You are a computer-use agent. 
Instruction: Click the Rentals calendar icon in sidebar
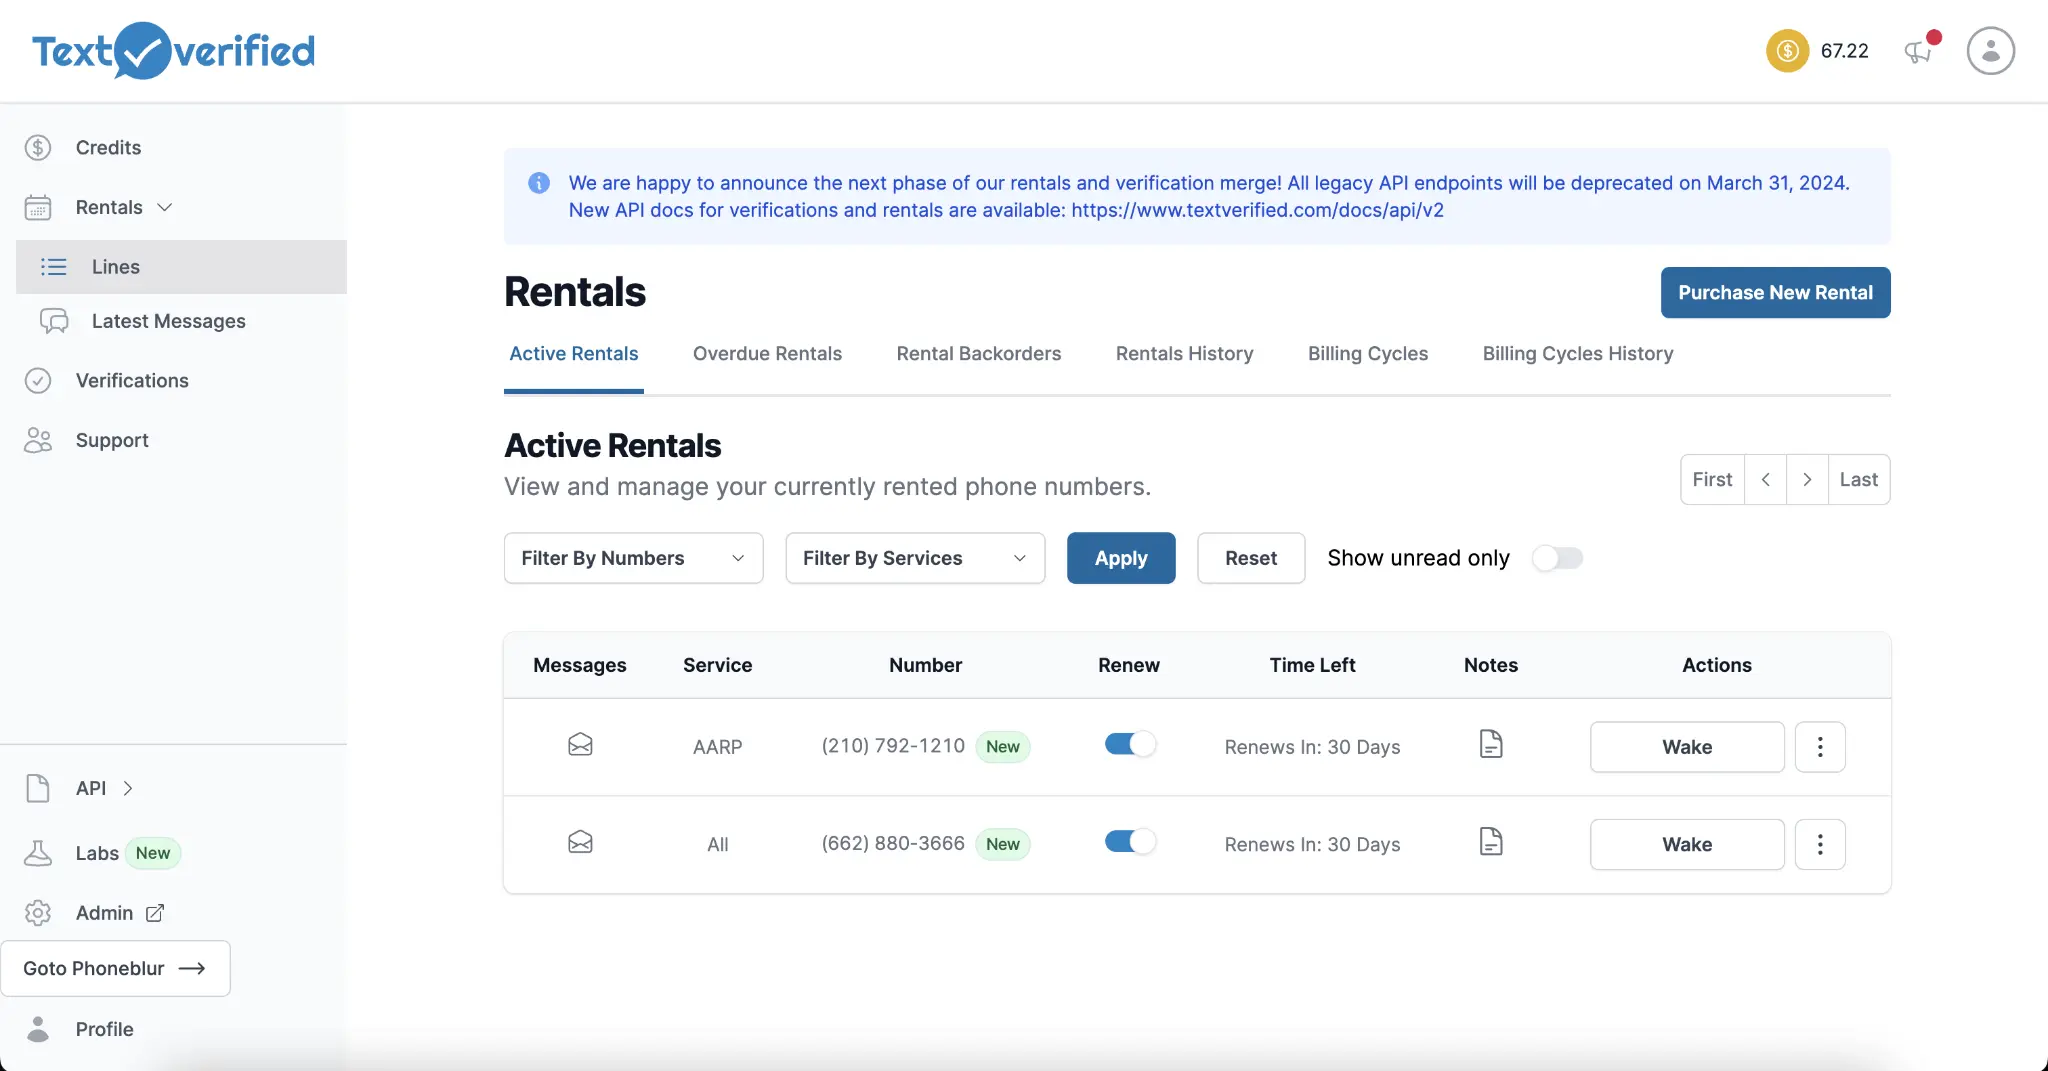38,207
